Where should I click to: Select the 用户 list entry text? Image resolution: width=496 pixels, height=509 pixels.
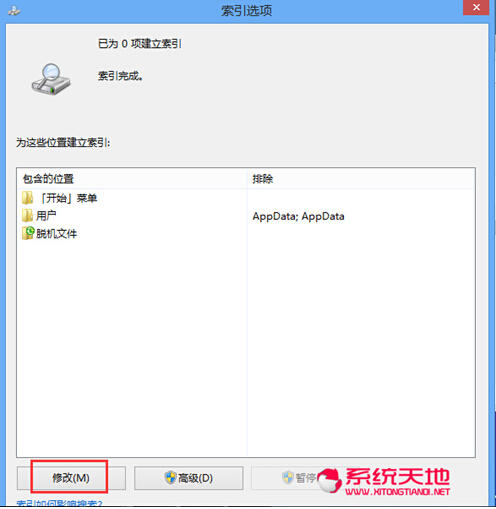click(46, 216)
